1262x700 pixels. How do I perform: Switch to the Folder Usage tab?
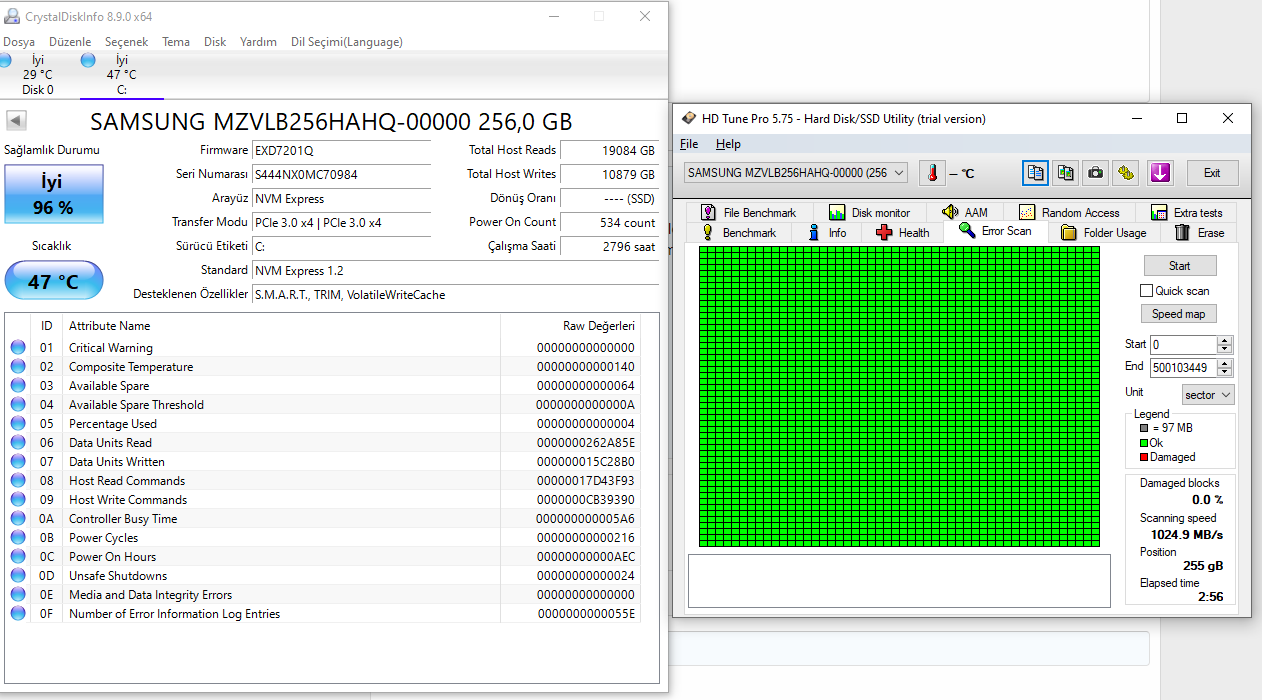(x=1104, y=233)
